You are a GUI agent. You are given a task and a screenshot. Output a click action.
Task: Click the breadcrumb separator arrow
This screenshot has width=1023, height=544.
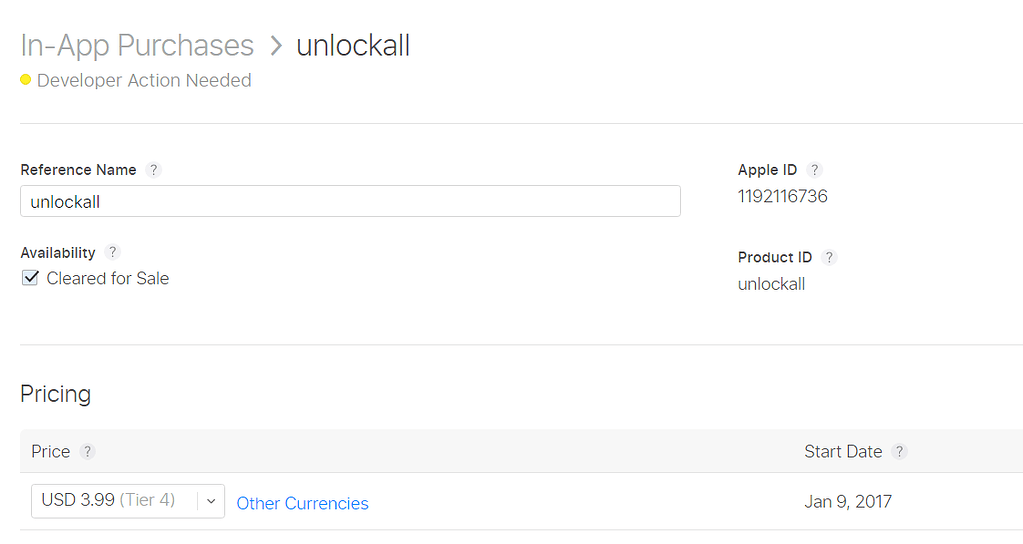[275, 46]
